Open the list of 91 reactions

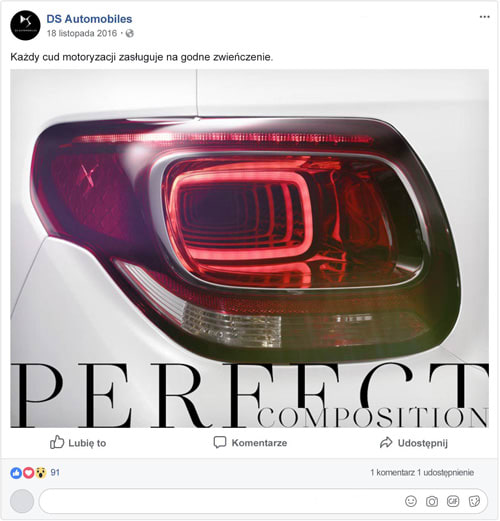click(x=55, y=472)
